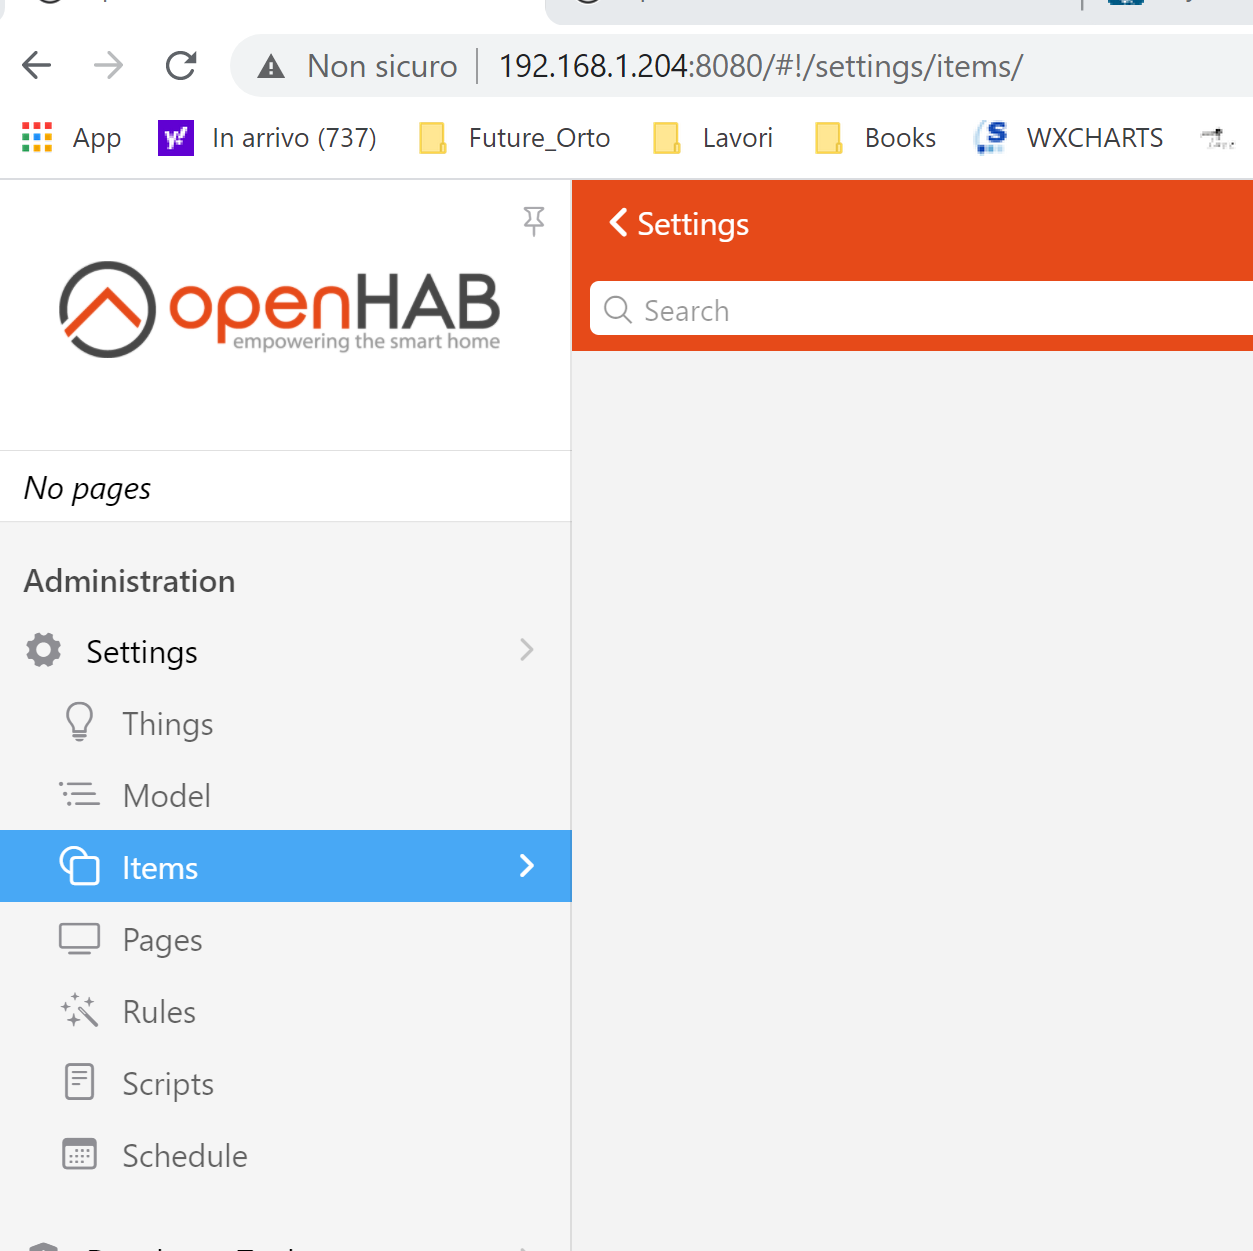Screen dimensions: 1253x1251
Task: Expand the Settings sidebar entry
Action: 527,650
